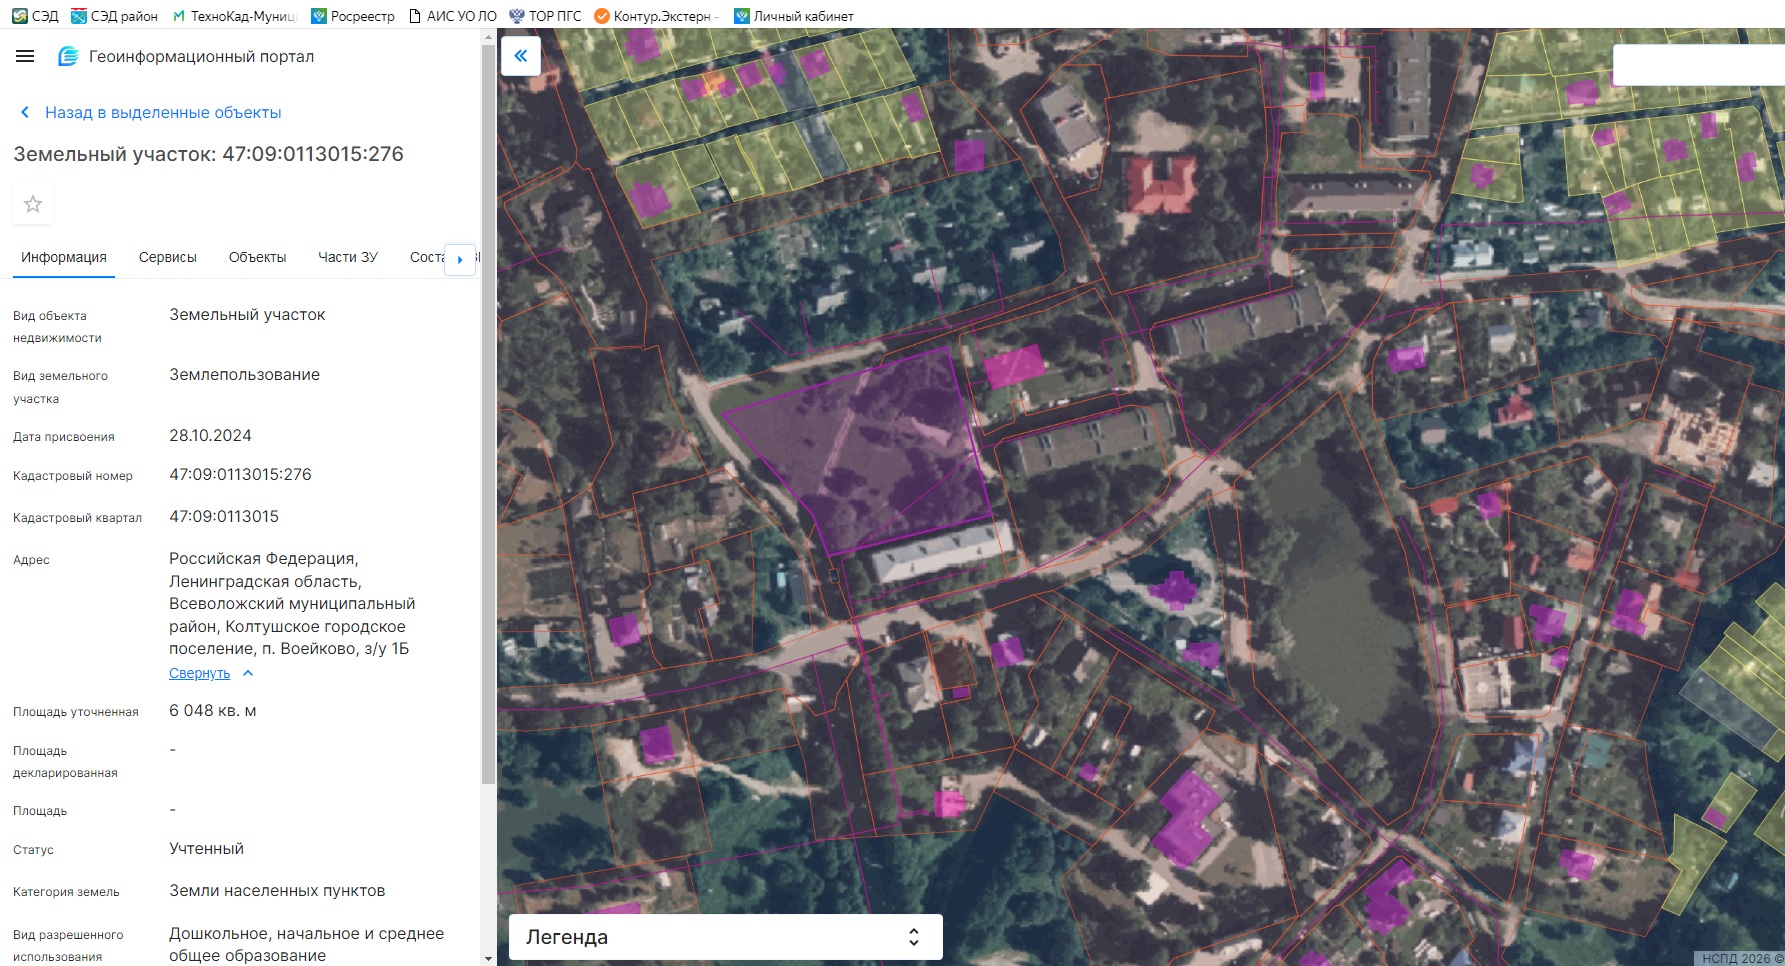Open the СЭД bookmark icon
1785x966 pixels.
19,16
